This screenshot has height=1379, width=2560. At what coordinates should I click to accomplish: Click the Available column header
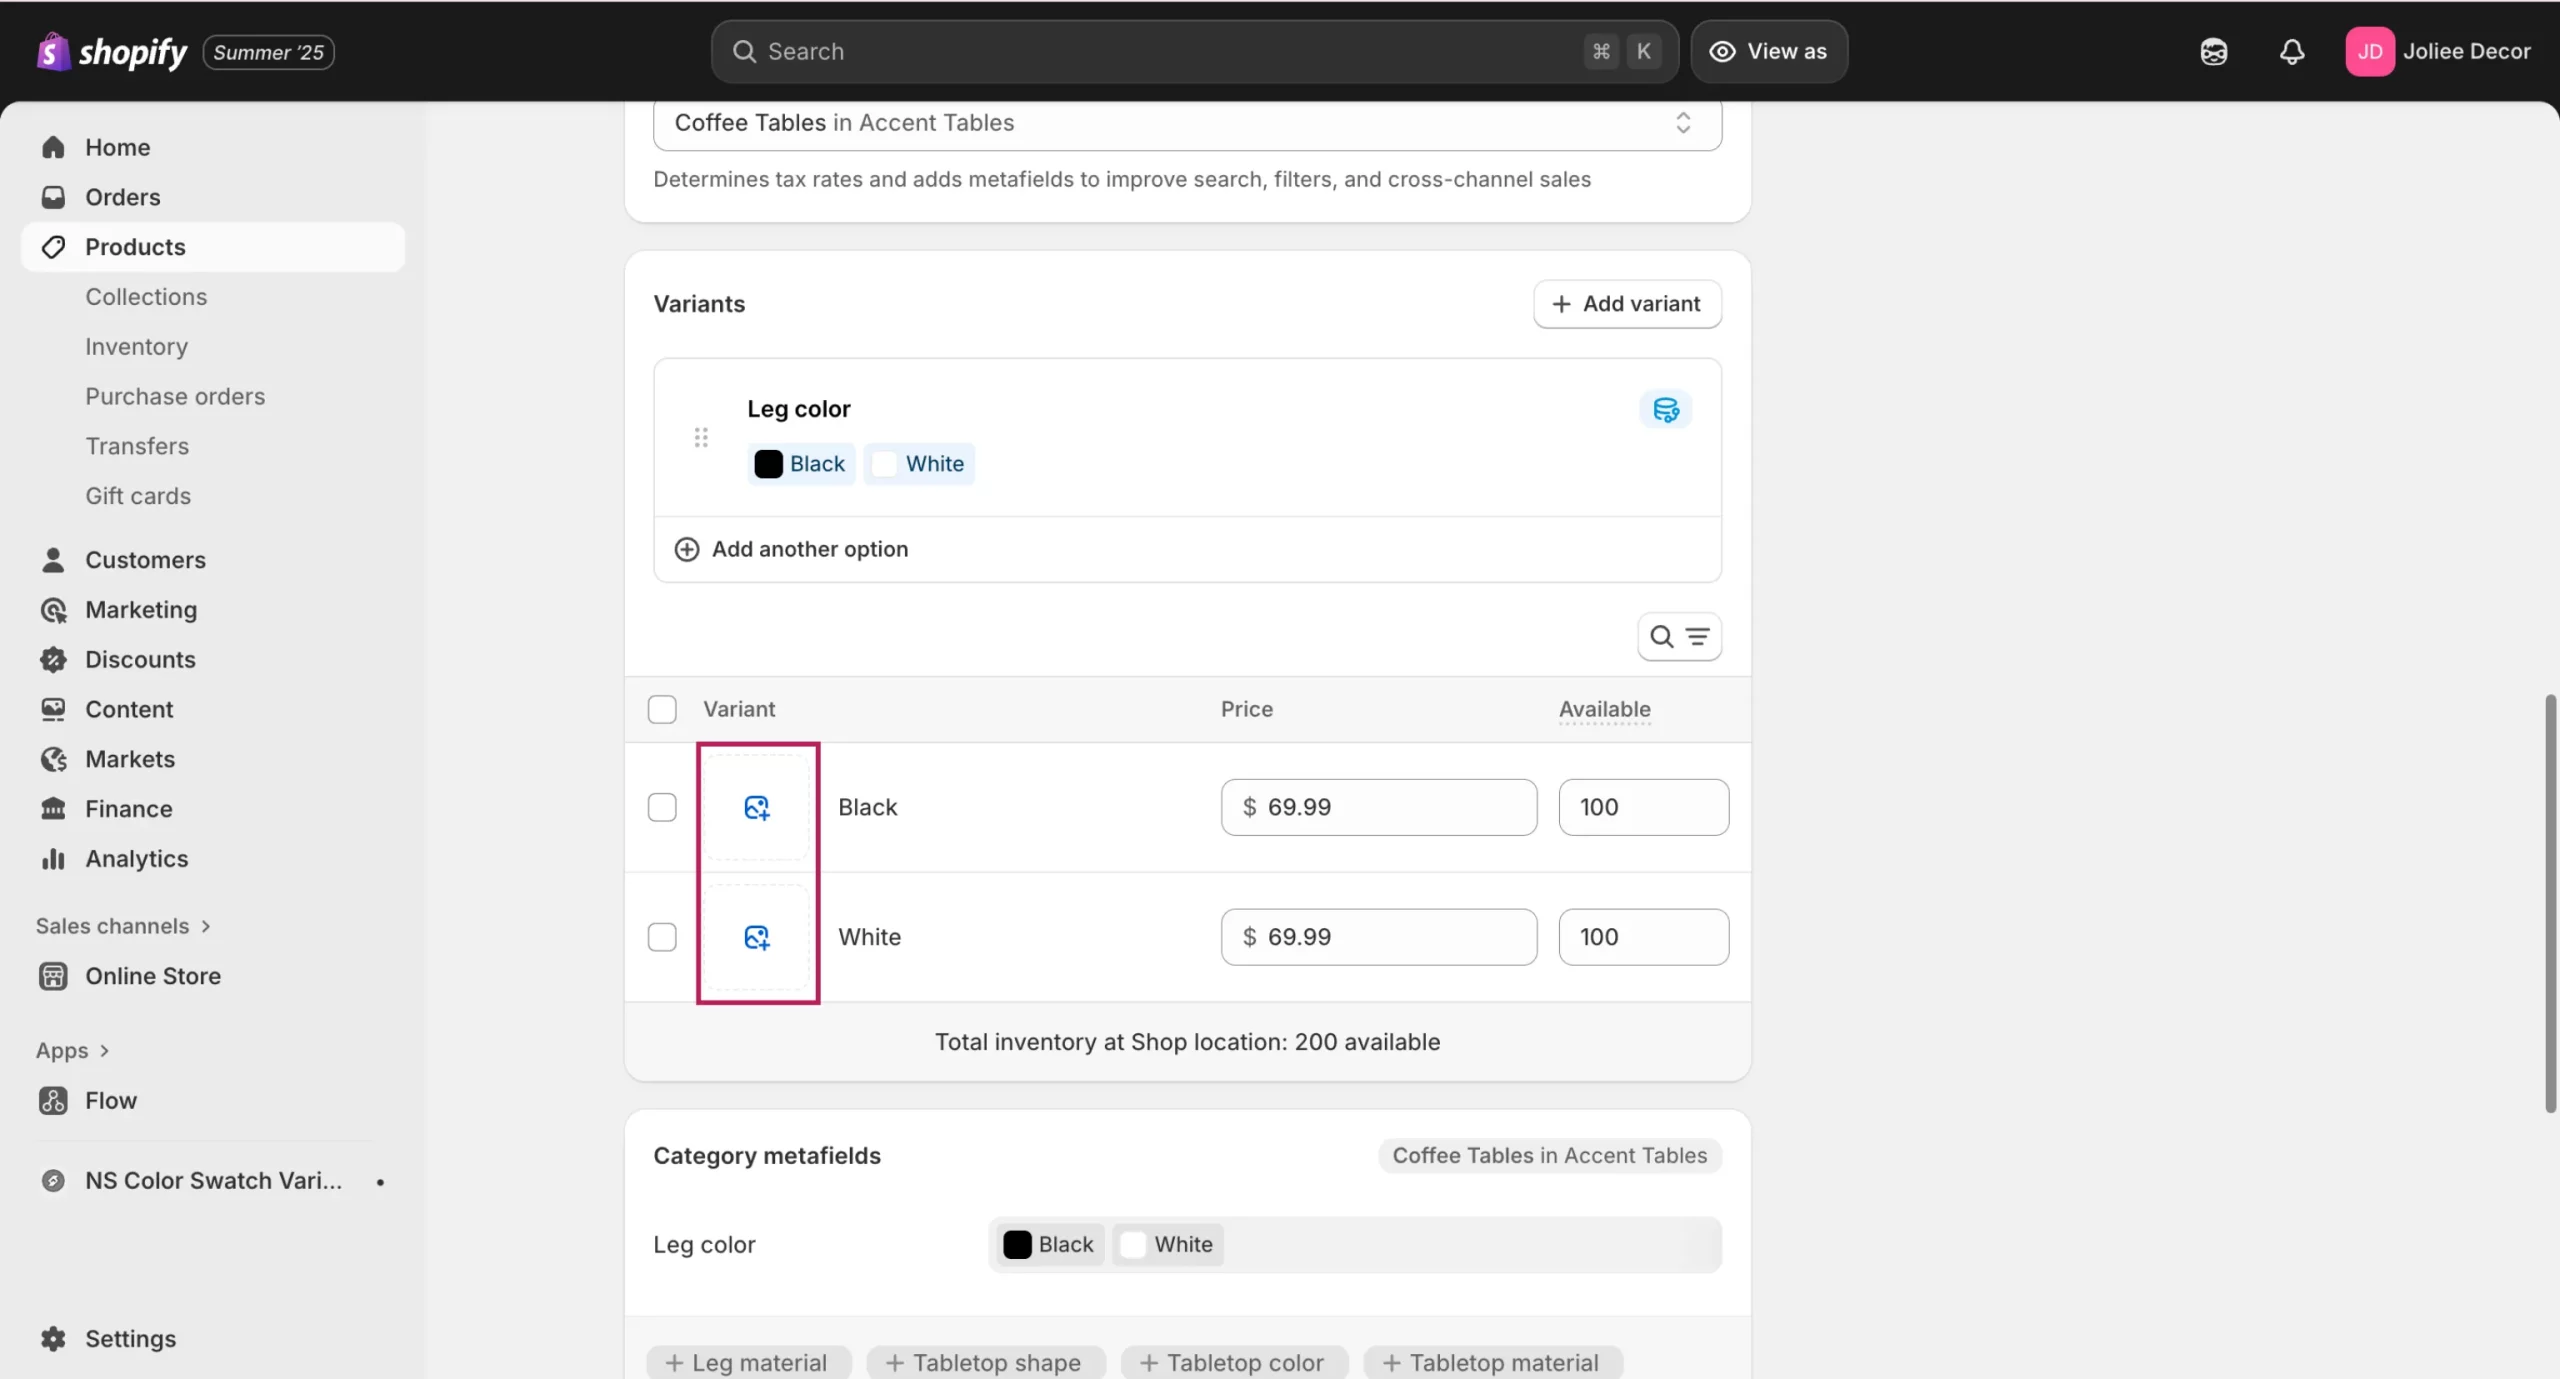pyautogui.click(x=1604, y=709)
